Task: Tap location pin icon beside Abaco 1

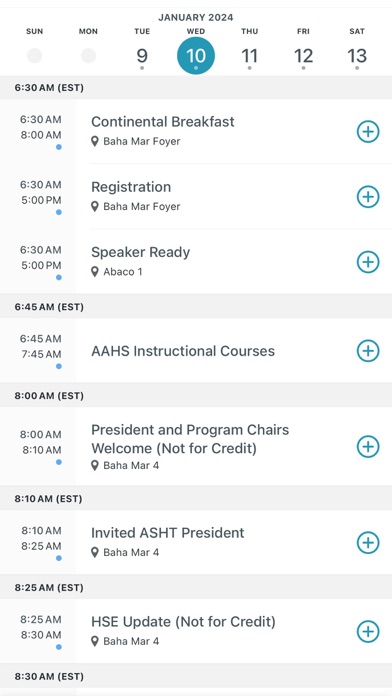Action: coord(95,272)
